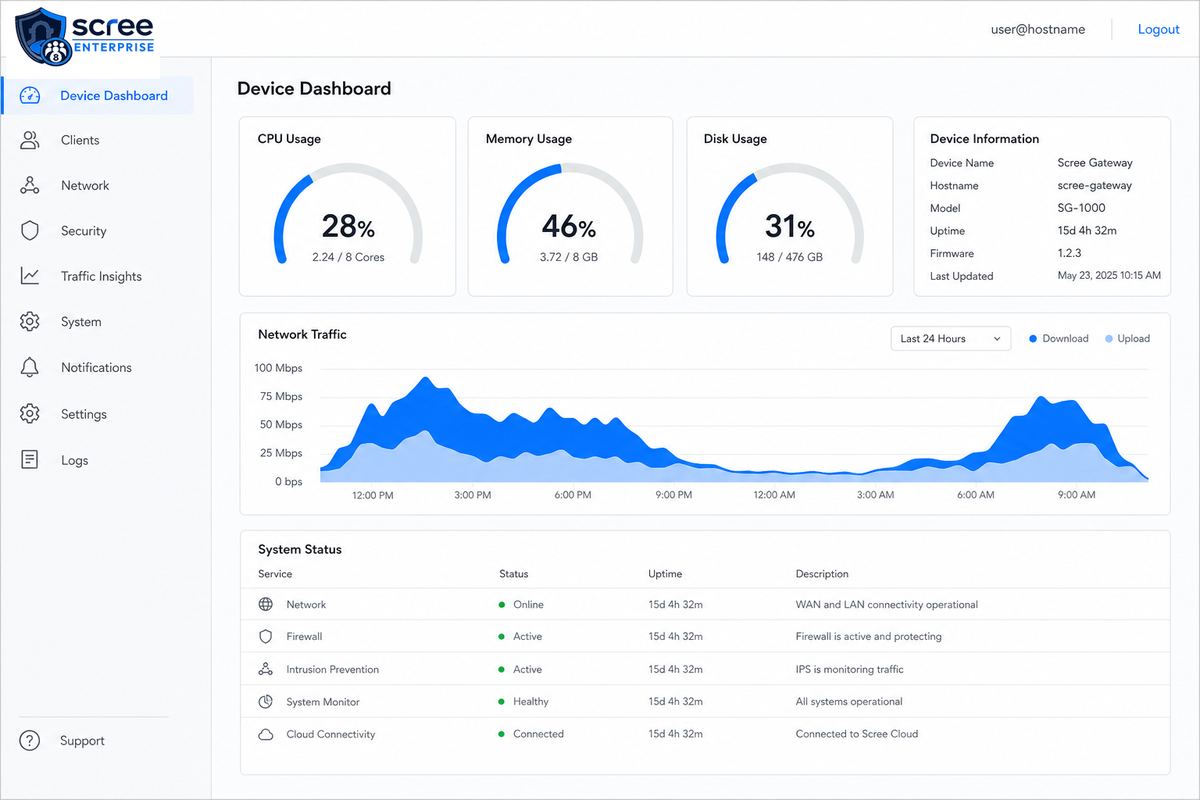
Task: Click the Scree Enterprise logo
Action: pyautogui.click(x=86, y=35)
